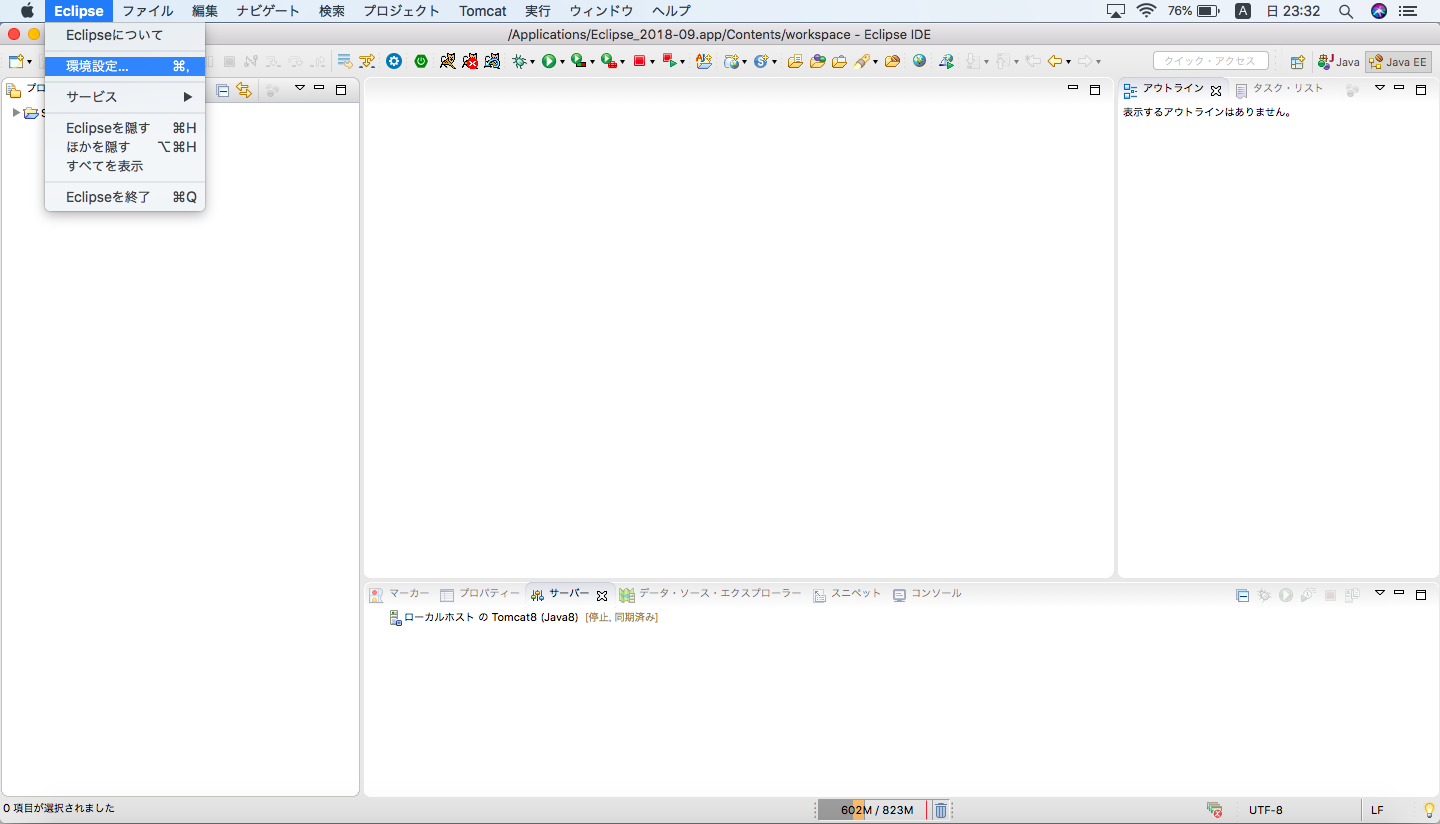Open macOS Spotlight search icon
This screenshot has height=824, width=1440.
pos(1346,11)
